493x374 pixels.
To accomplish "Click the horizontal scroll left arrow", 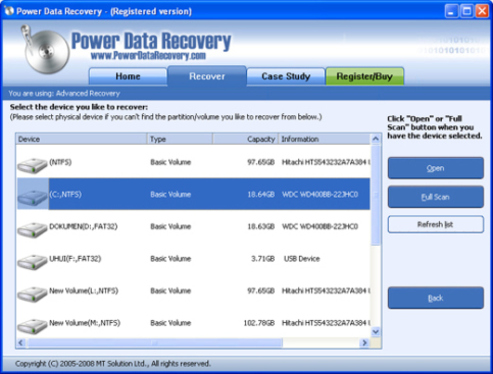I will point(21,343).
